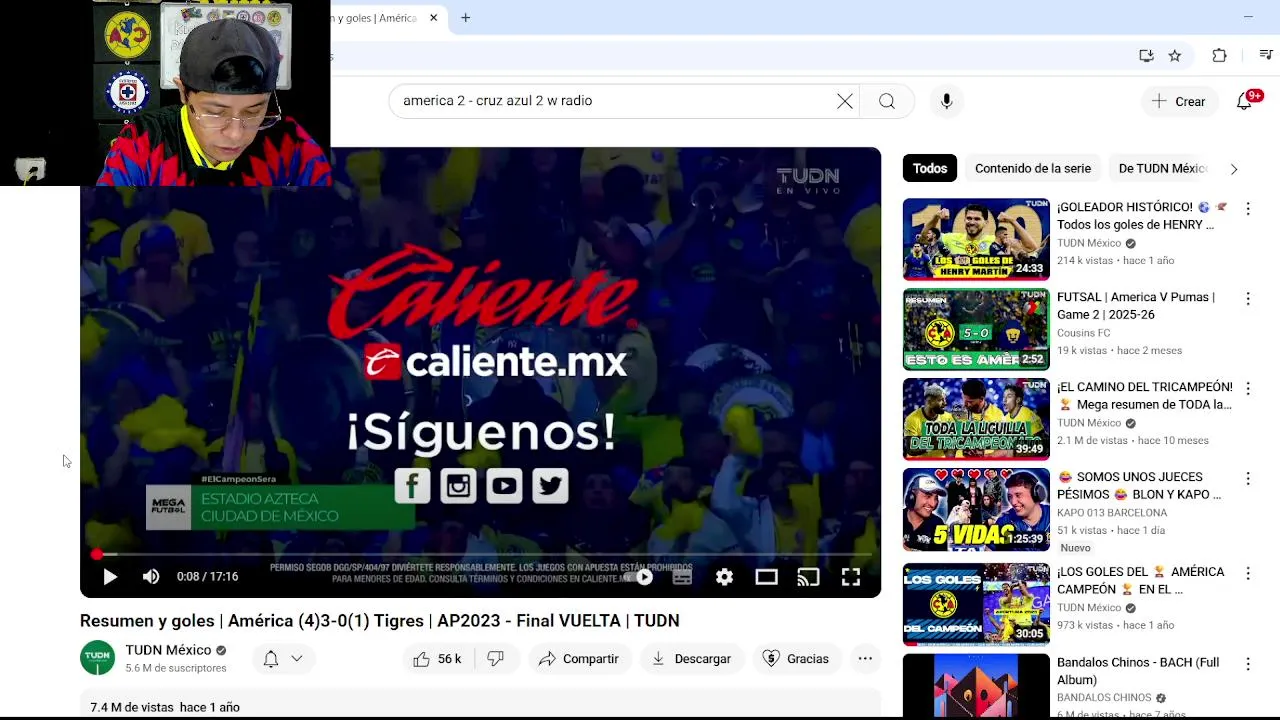Clear the search box with X icon
Image resolution: width=1280 pixels, height=720 pixels.
tap(845, 101)
